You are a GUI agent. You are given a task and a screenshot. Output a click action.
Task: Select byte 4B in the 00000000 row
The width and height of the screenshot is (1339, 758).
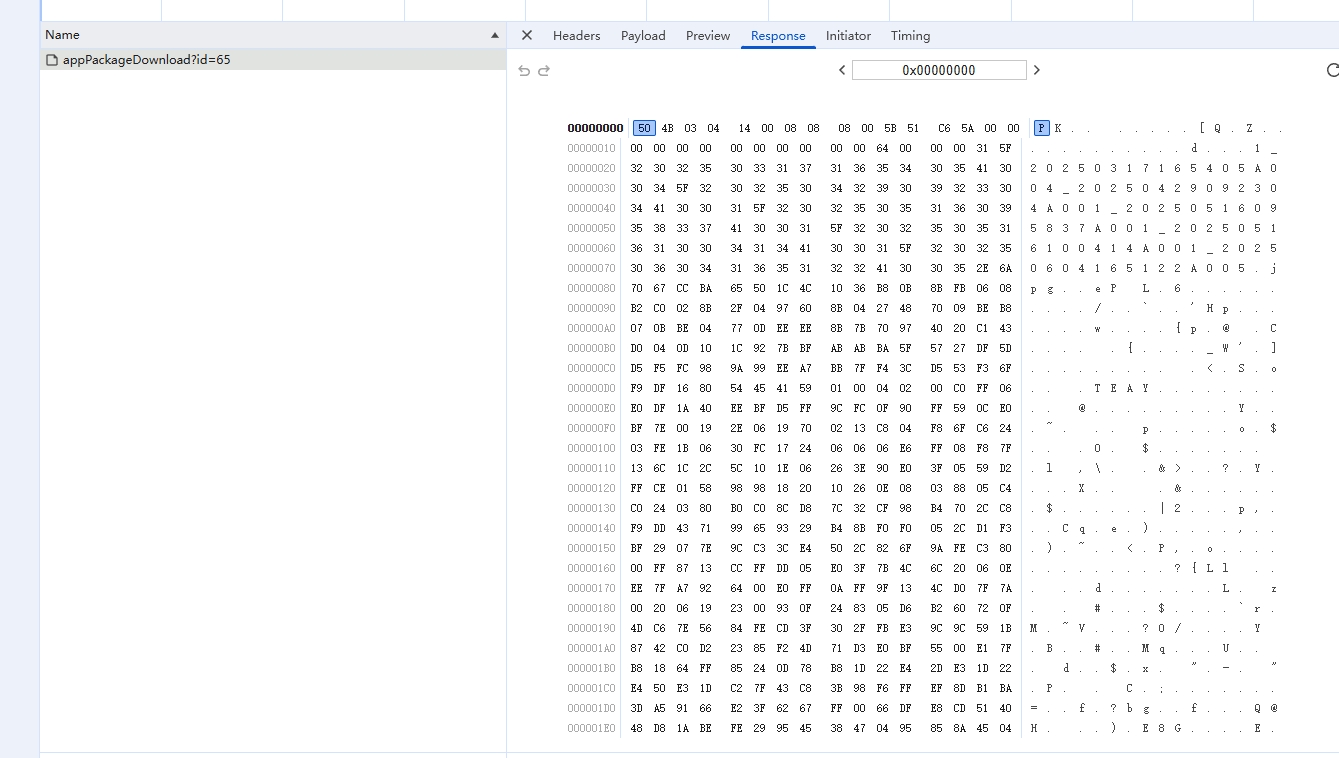667,128
